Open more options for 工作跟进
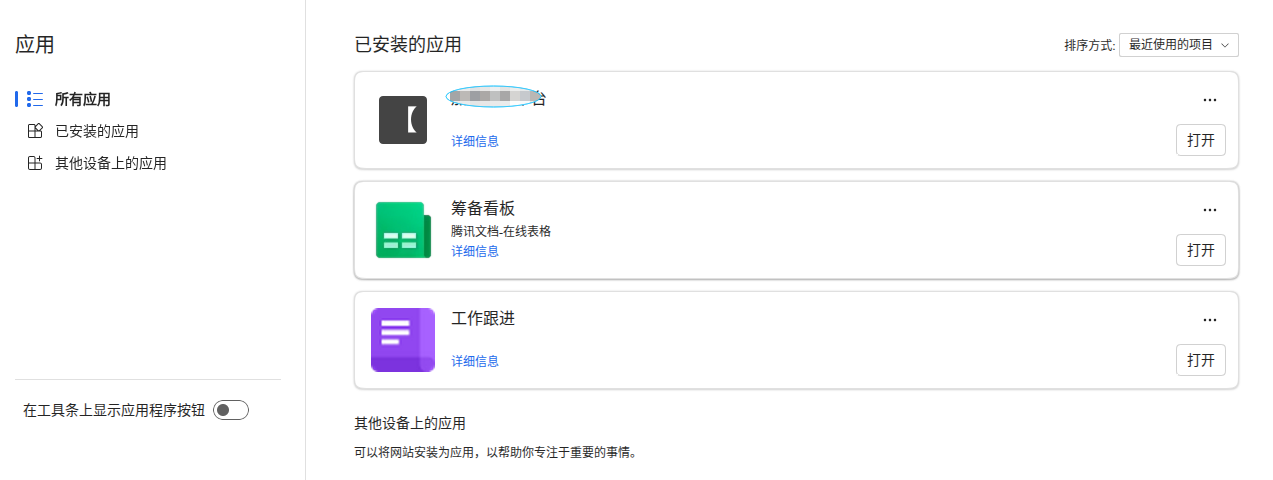This screenshot has height=480, width=1273. 1209,320
